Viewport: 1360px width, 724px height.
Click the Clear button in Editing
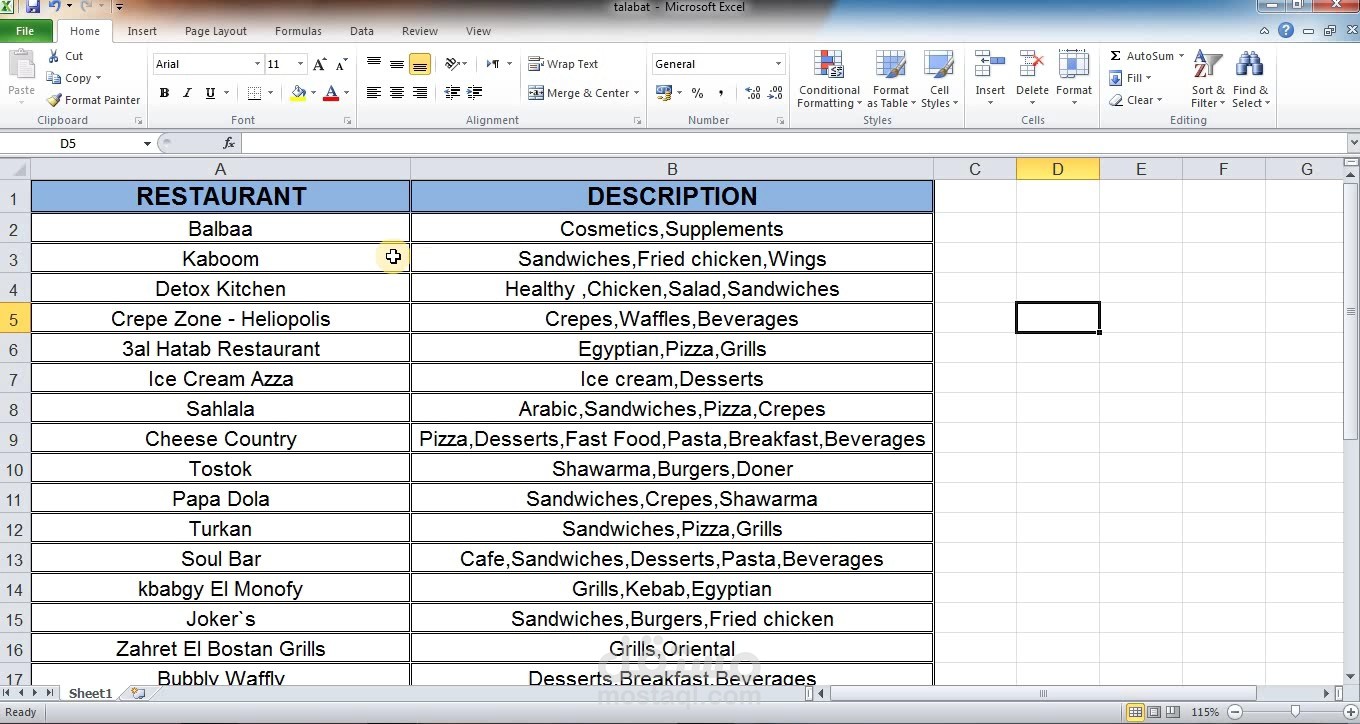(1136, 100)
